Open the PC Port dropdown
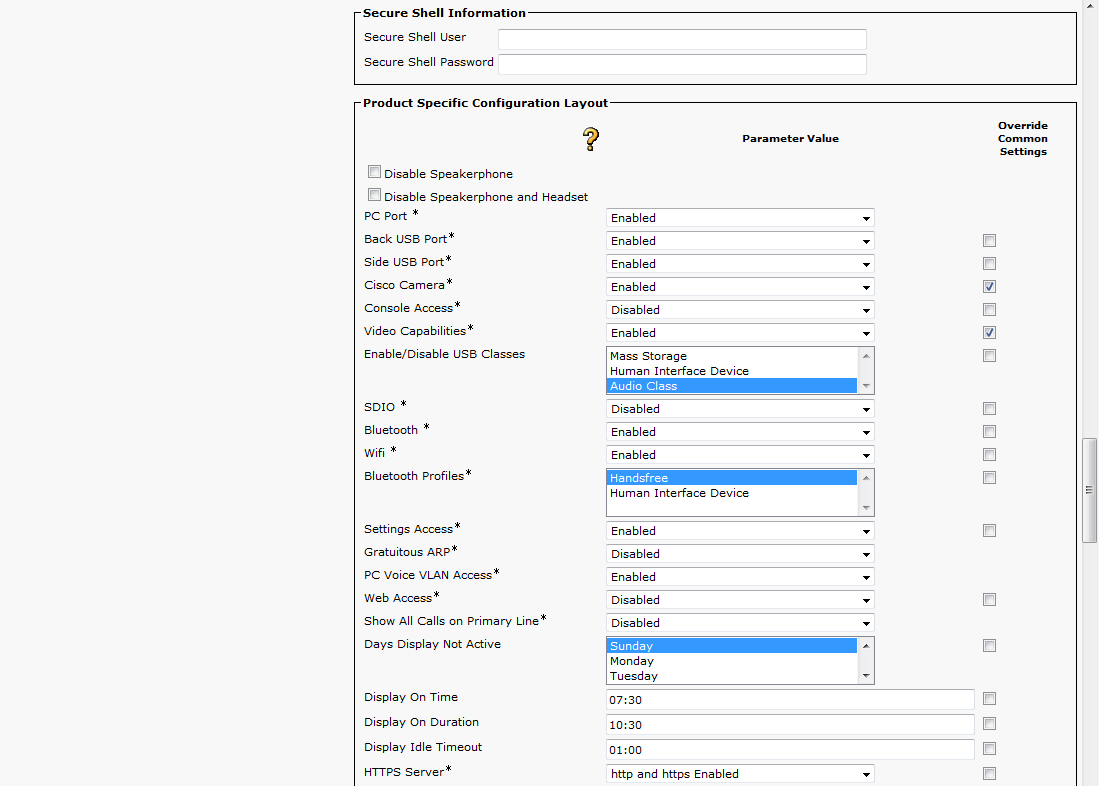 [x=739, y=218]
